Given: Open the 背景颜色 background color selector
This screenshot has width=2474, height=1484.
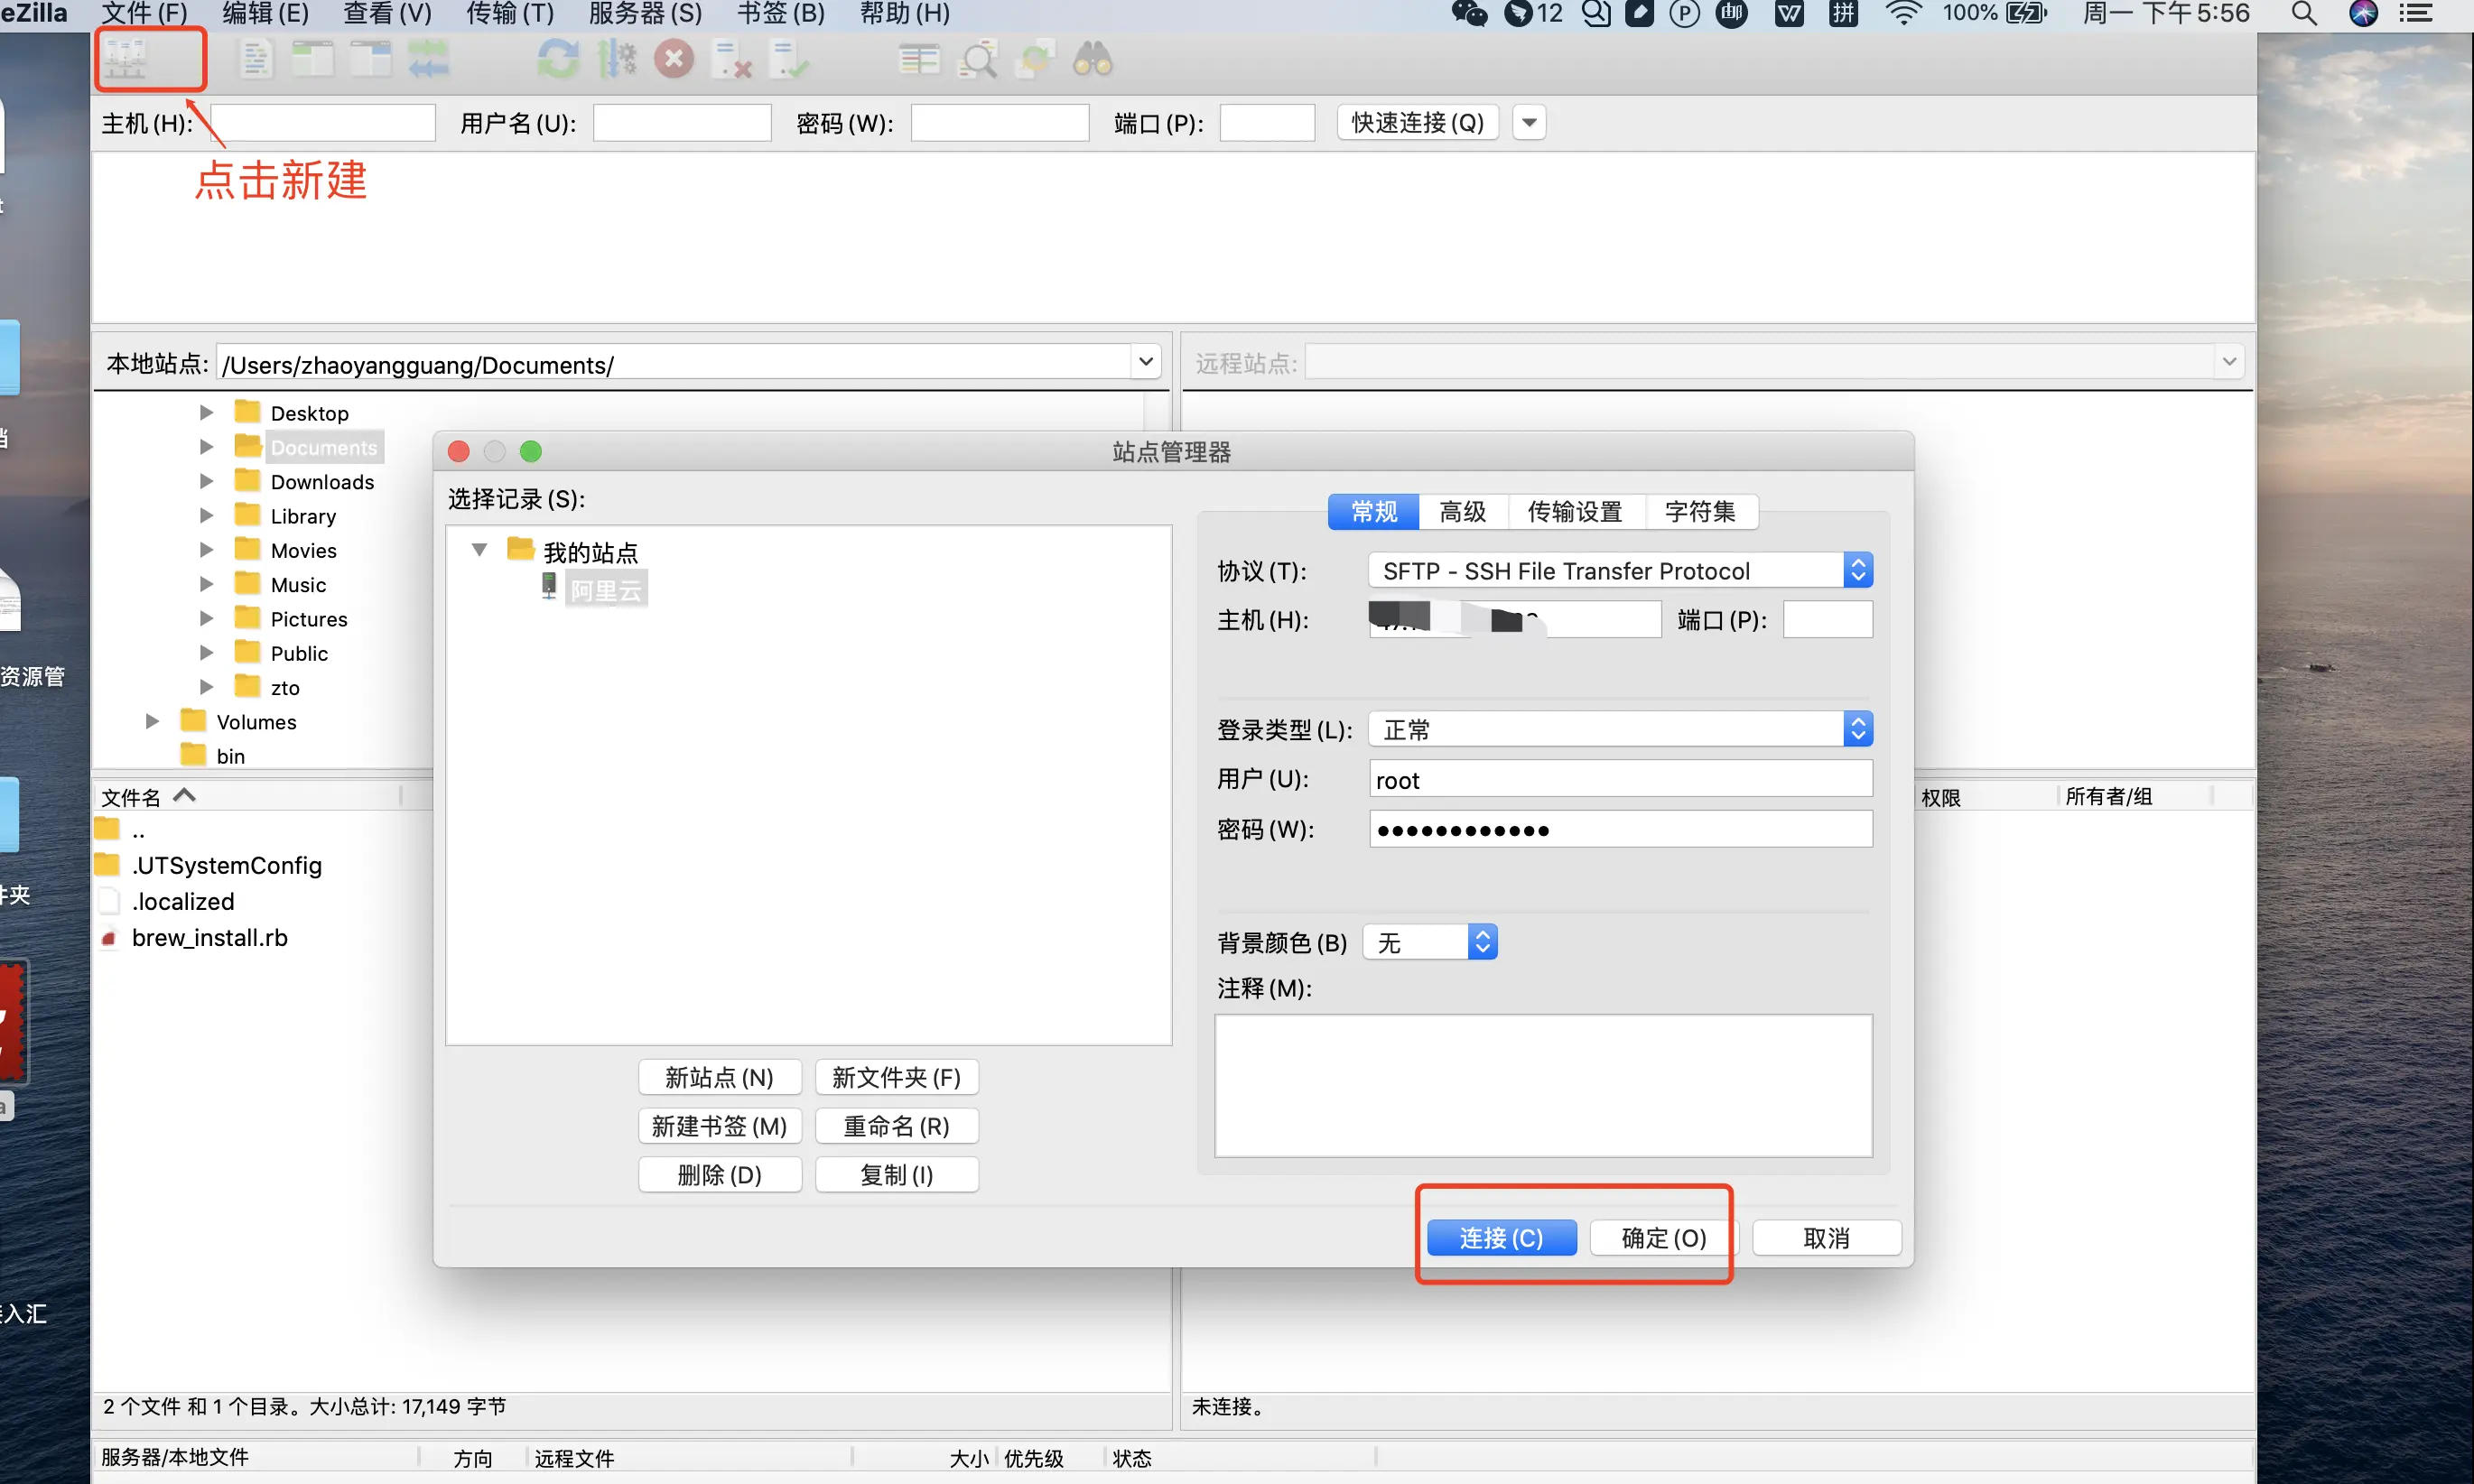Looking at the screenshot, I should pos(1429,942).
